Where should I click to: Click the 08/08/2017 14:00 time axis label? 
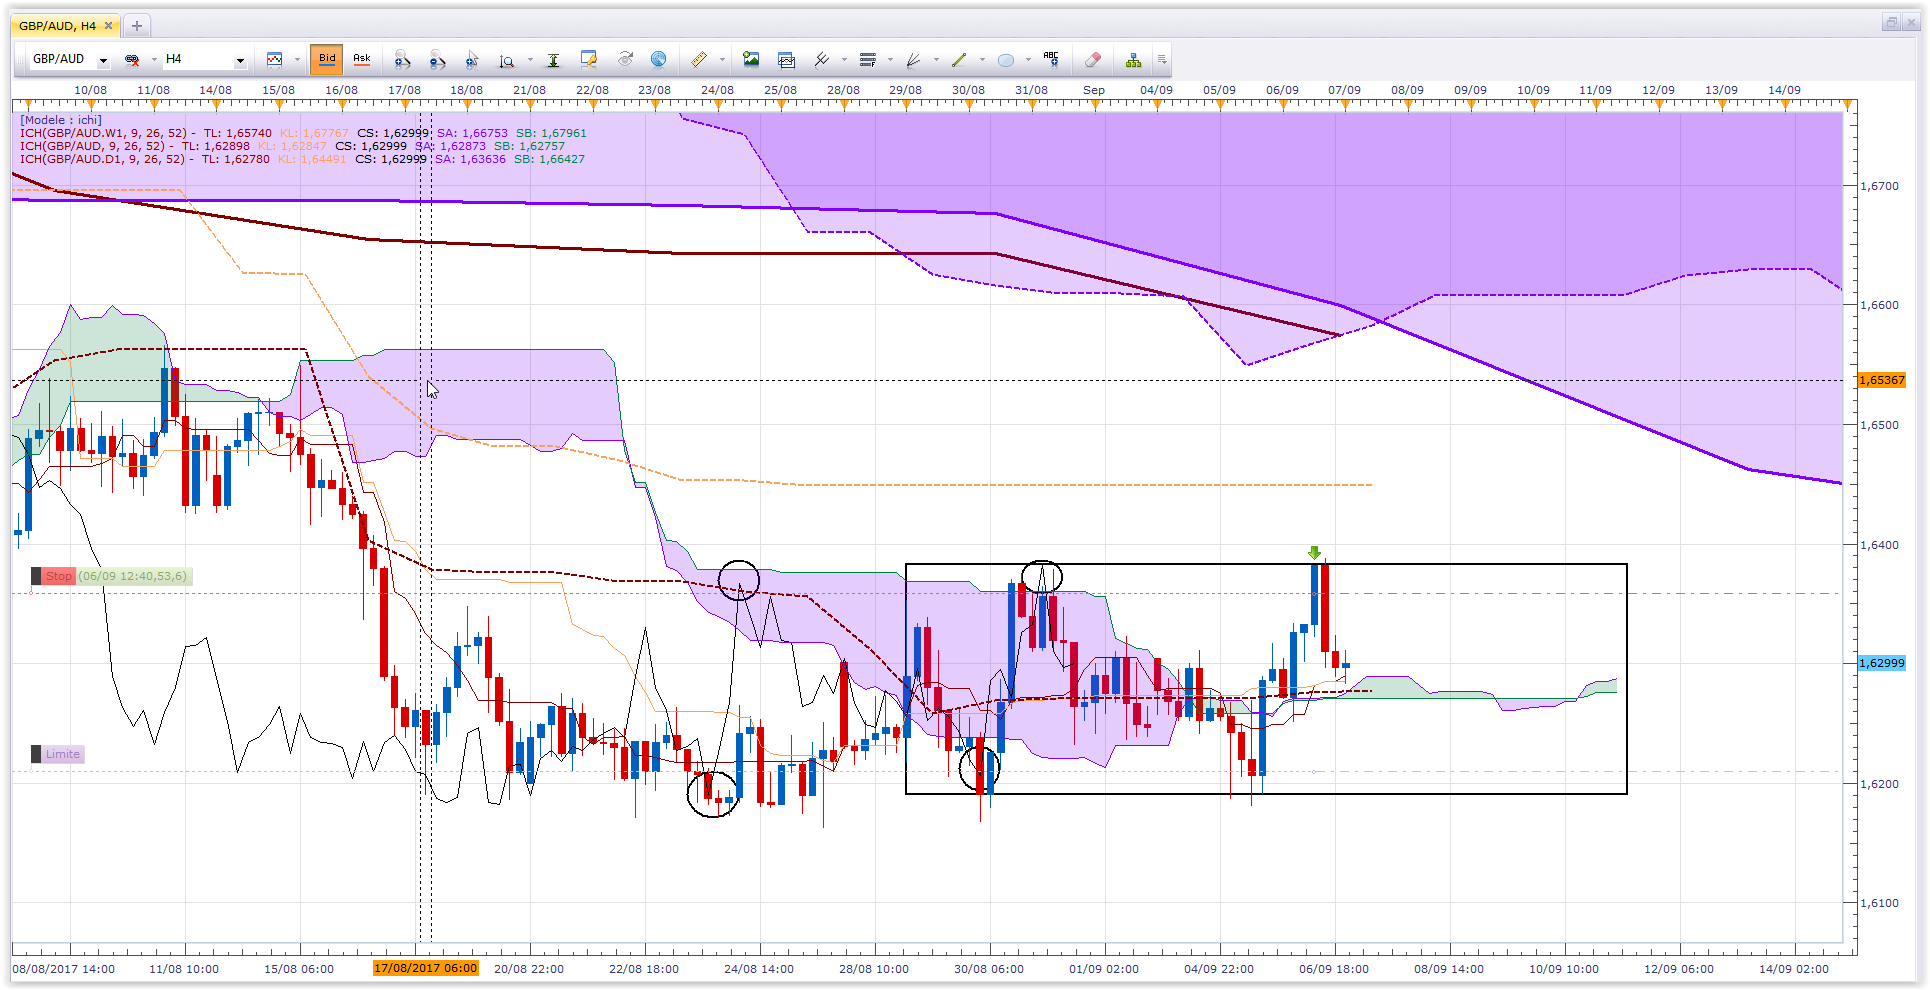pos(64,969)
